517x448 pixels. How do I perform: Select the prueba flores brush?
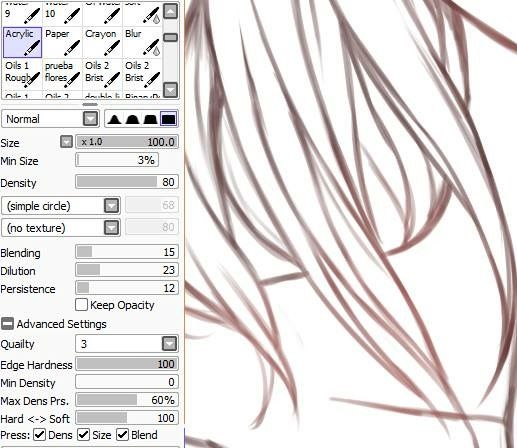click(x=62, y=74)
